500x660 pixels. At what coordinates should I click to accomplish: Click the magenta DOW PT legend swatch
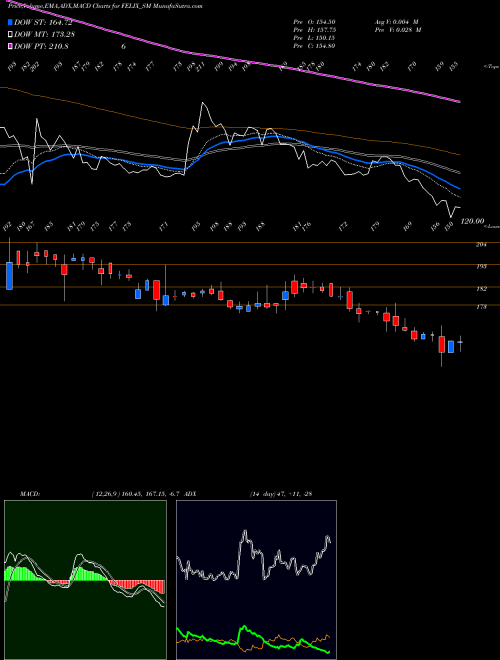pyautogui.click(x=11, y=46)
